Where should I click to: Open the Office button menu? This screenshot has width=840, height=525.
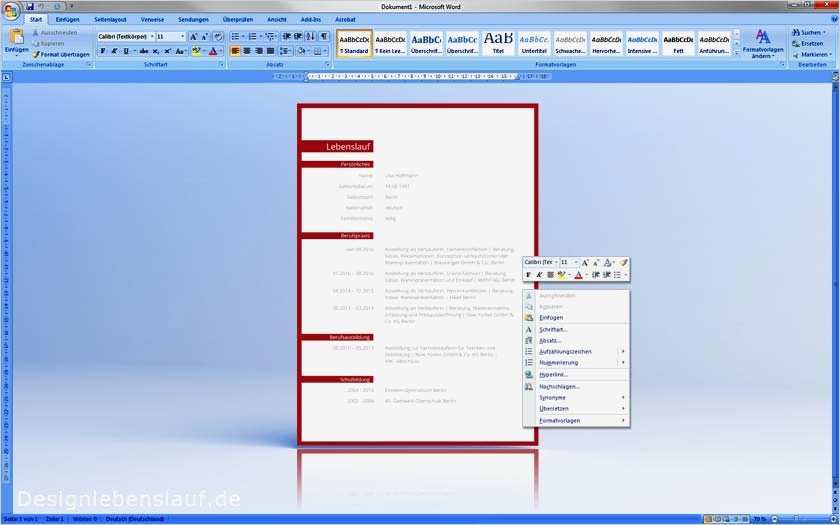click(x=10, y=10)
